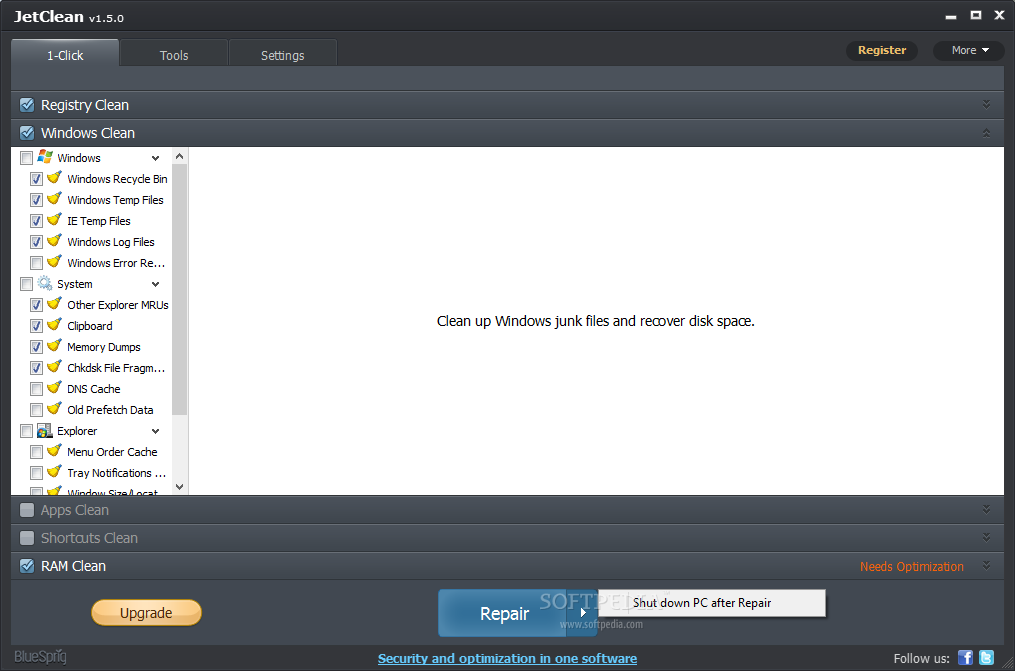
Task: Click broom icon beside Windows Recycle Bin
Action: [x=54, y=177]
